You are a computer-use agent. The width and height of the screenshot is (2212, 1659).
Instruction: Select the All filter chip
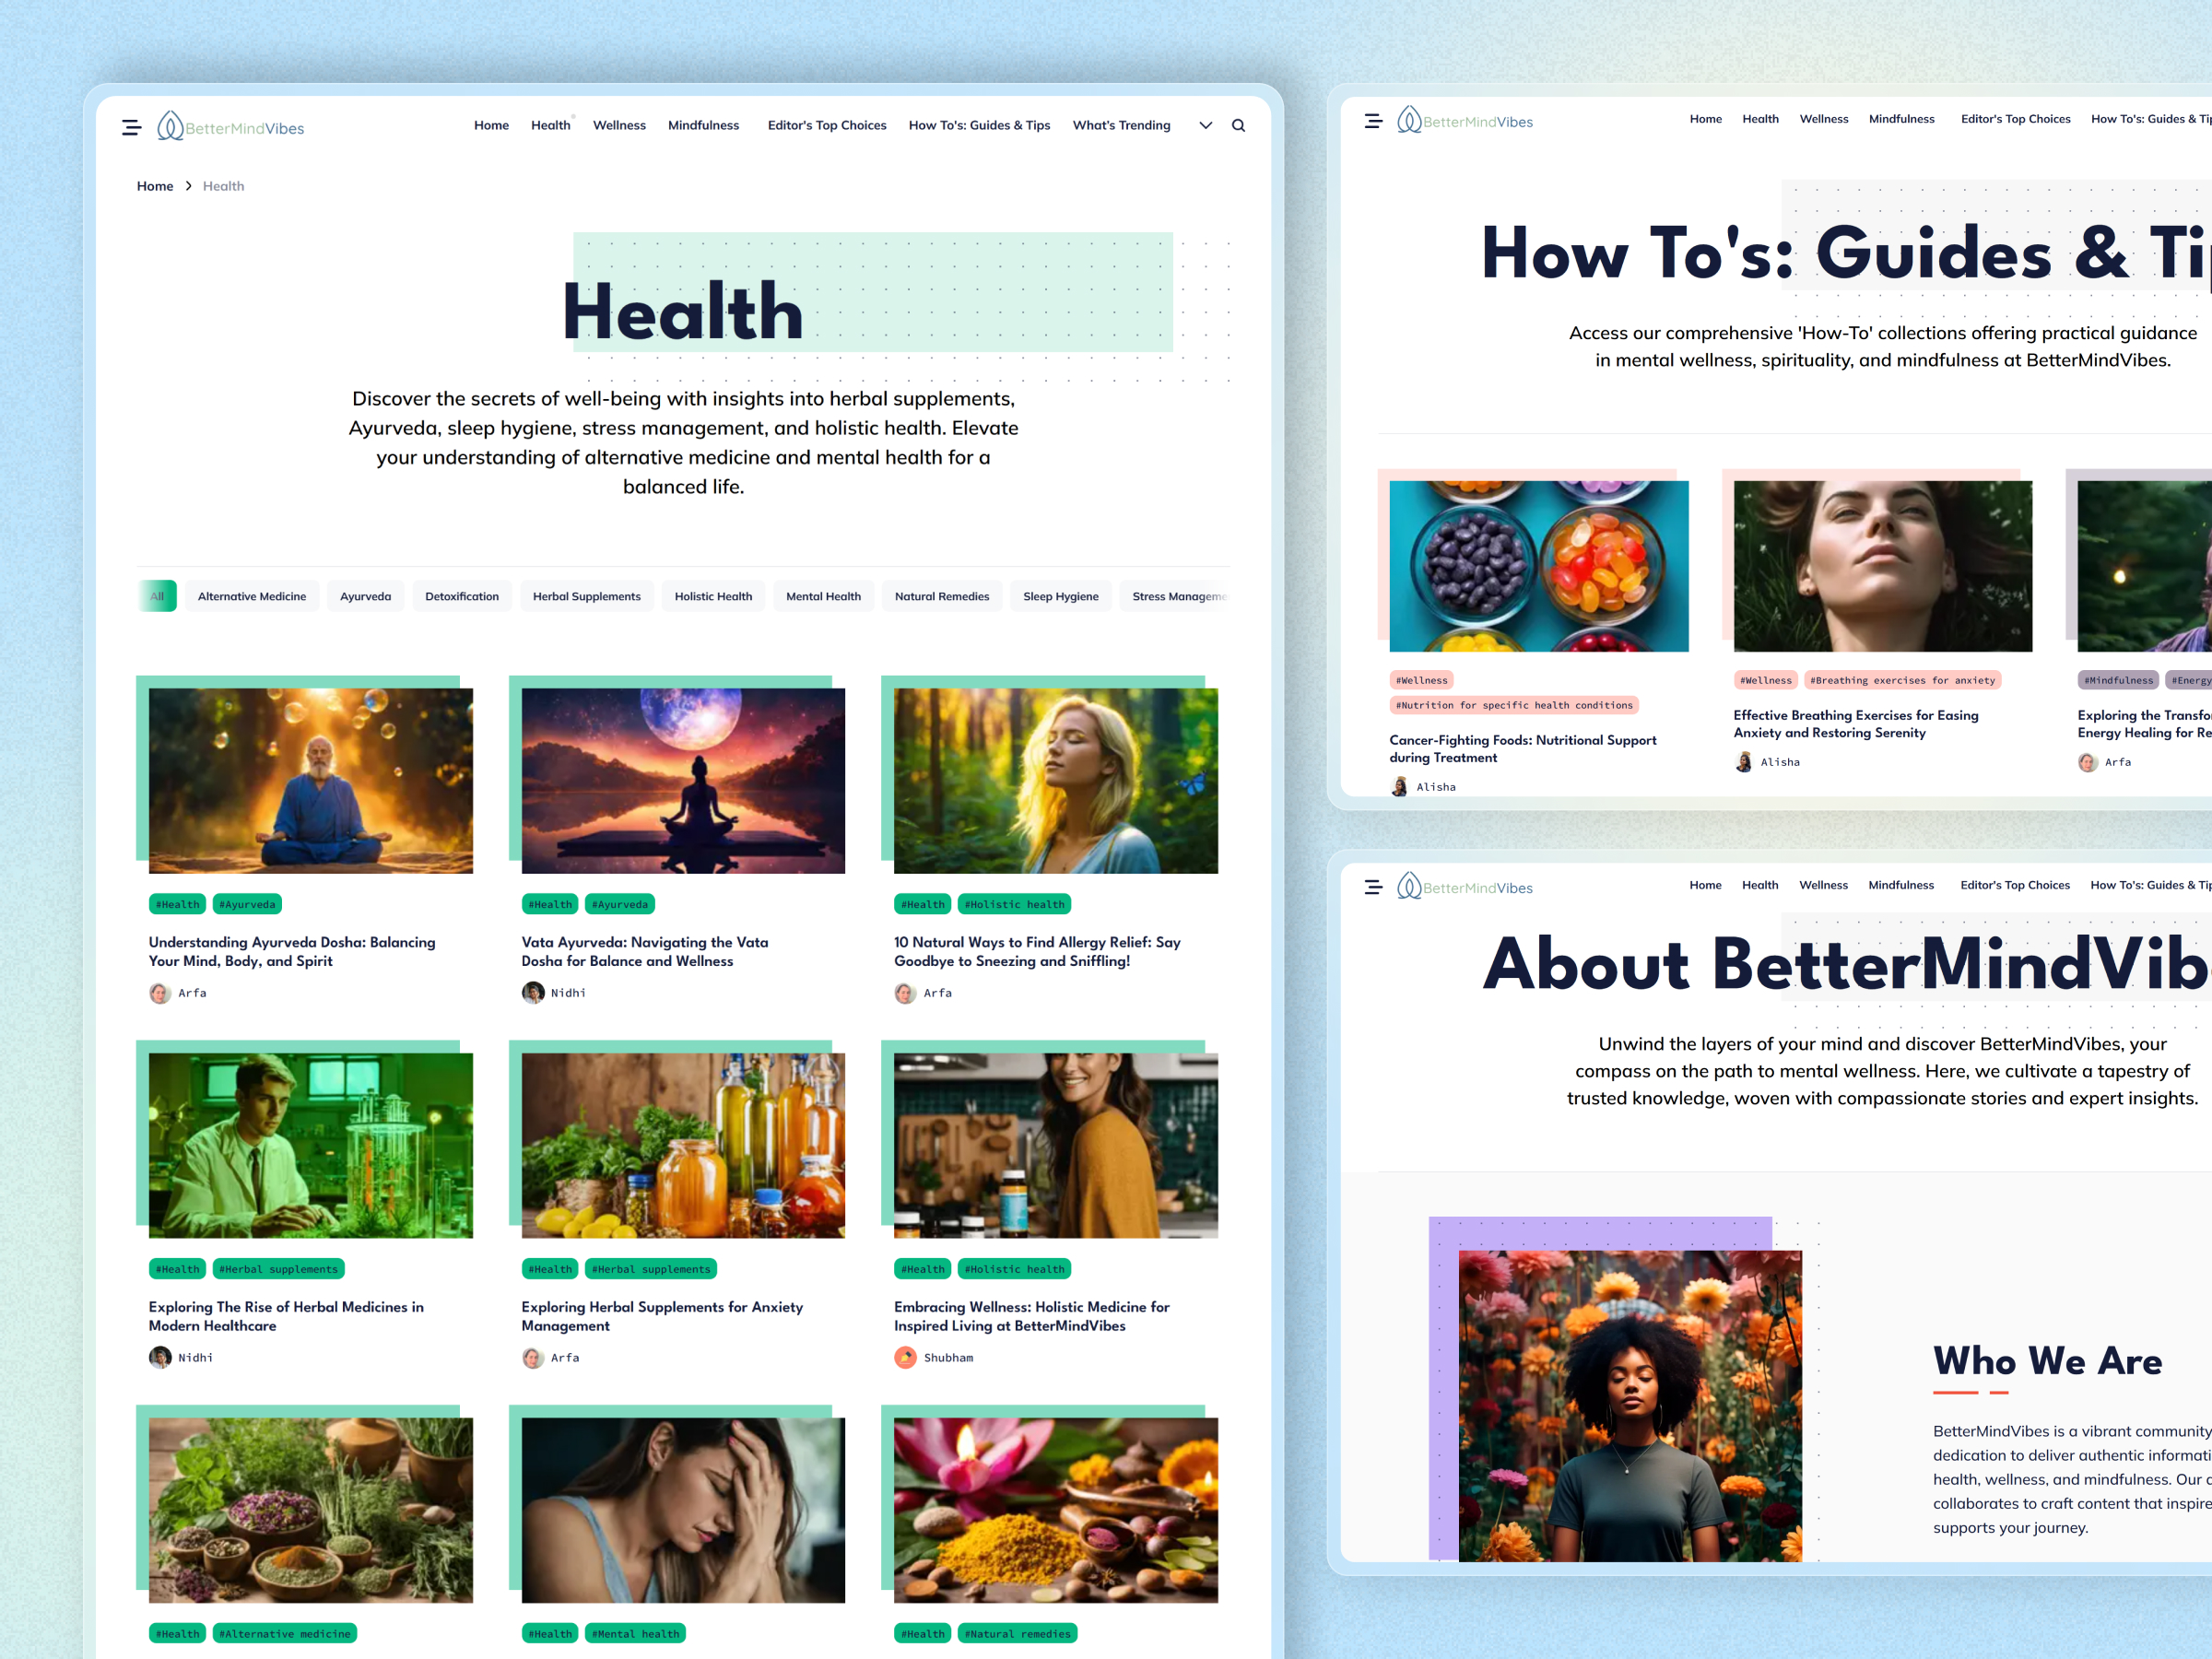click(157, 596)
